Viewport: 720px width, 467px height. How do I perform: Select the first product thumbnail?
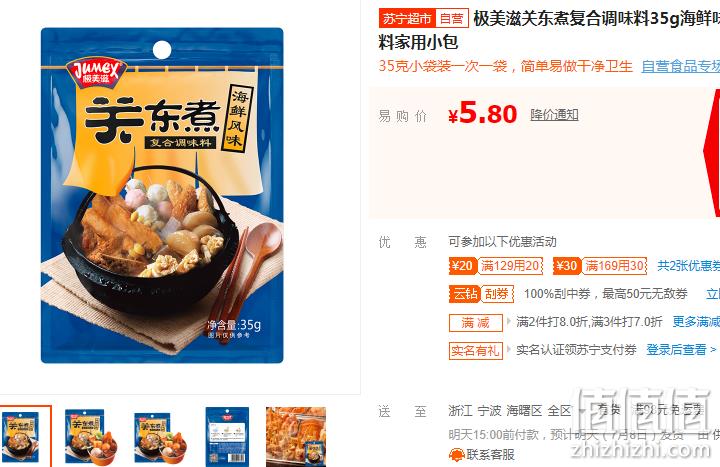(23, 436)
